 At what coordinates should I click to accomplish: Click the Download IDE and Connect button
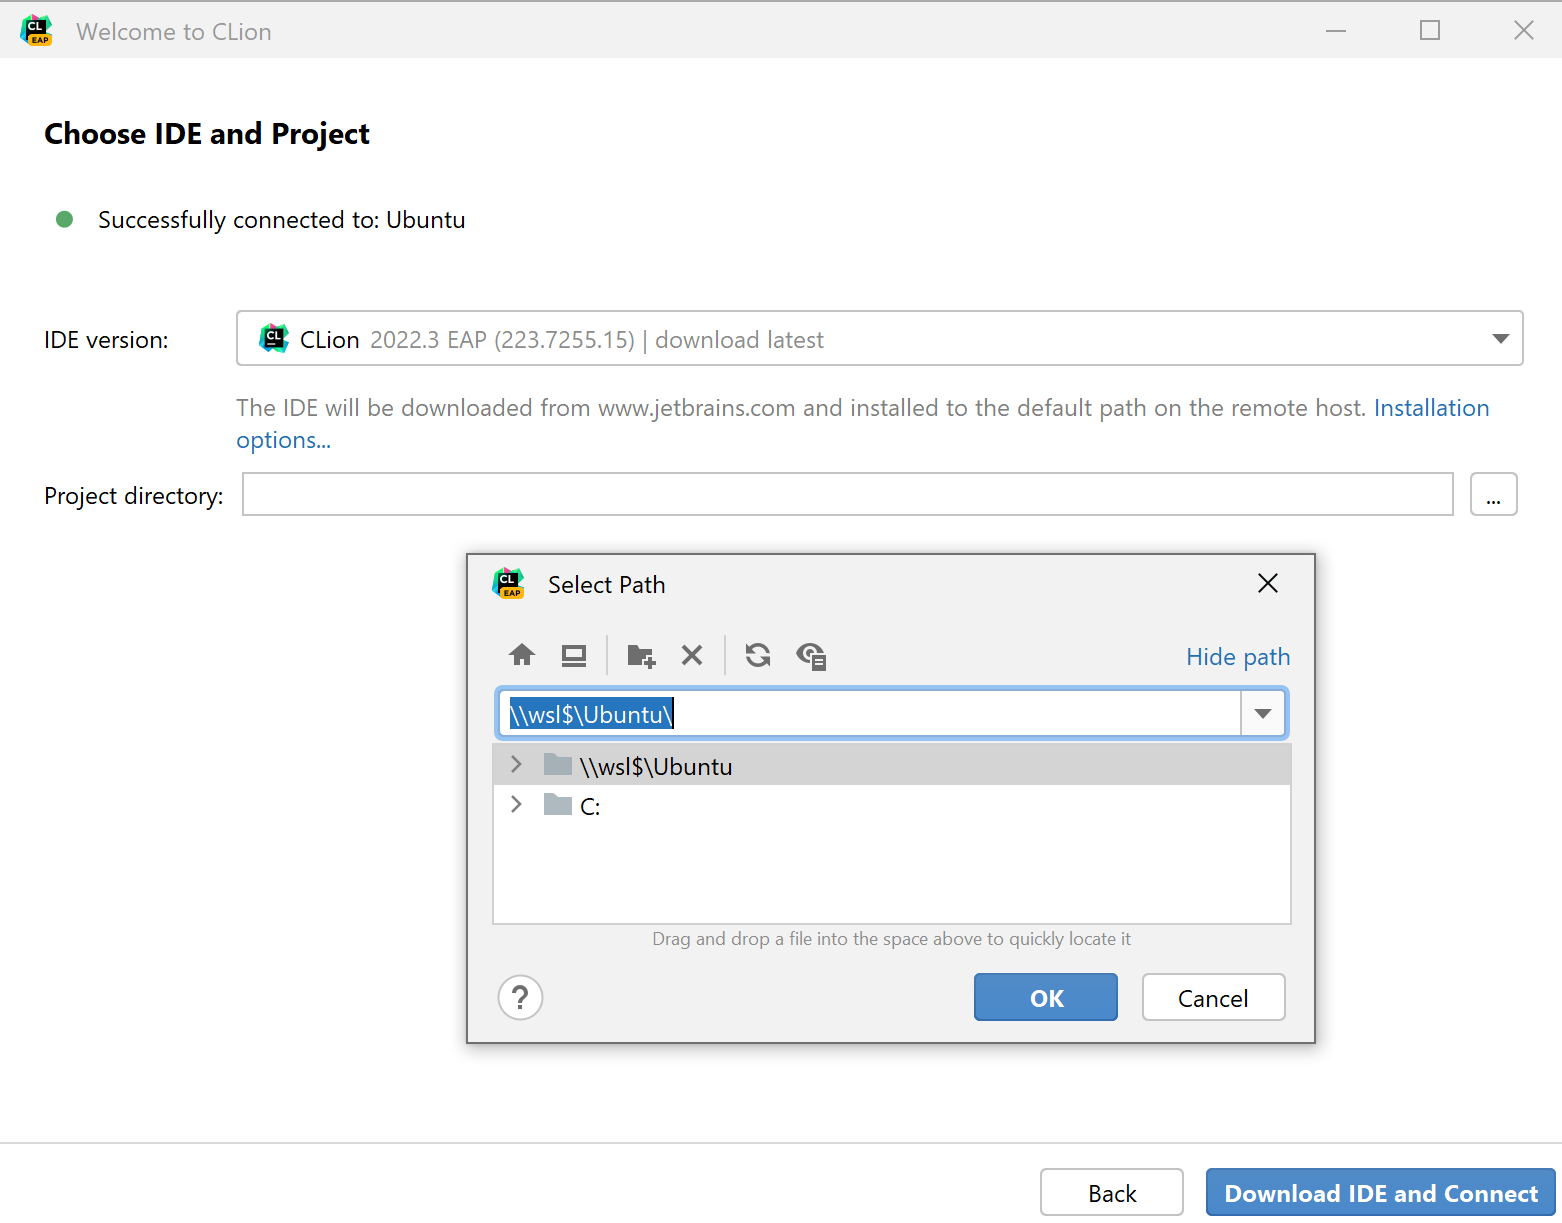click(1380, 1192)
